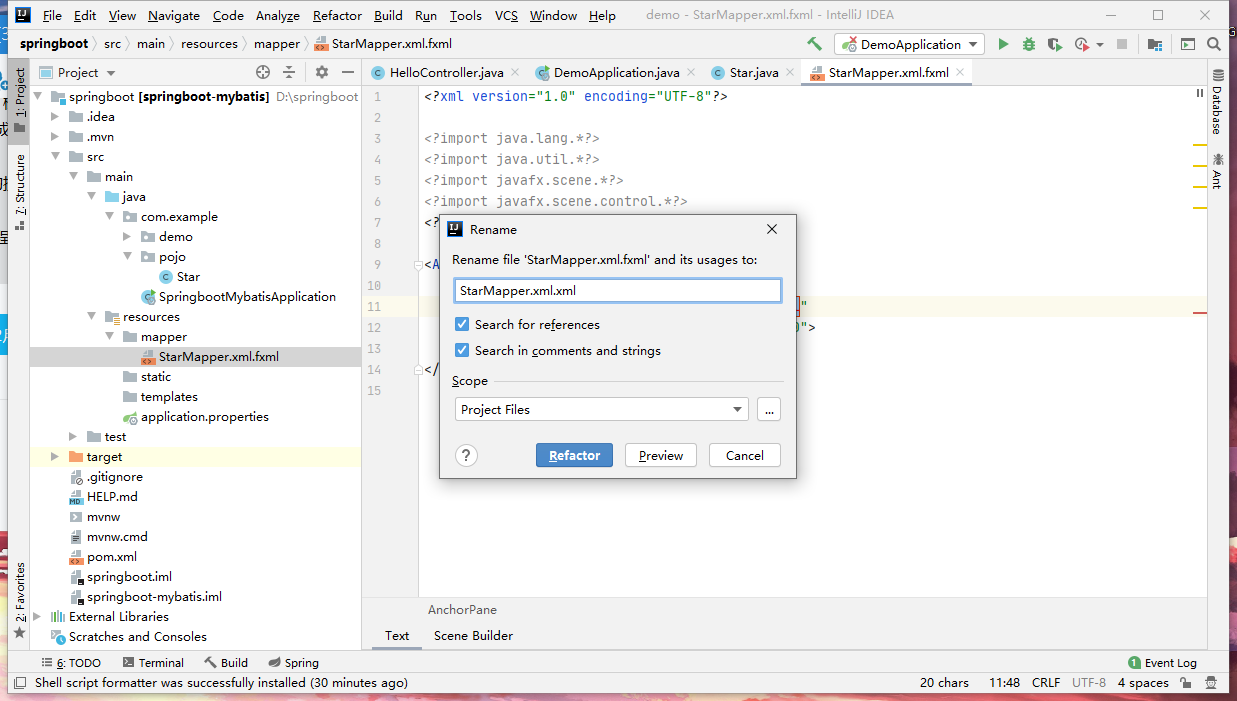
Task: Click the read-only lock icon in status bar
Action: pos(1185,683)
